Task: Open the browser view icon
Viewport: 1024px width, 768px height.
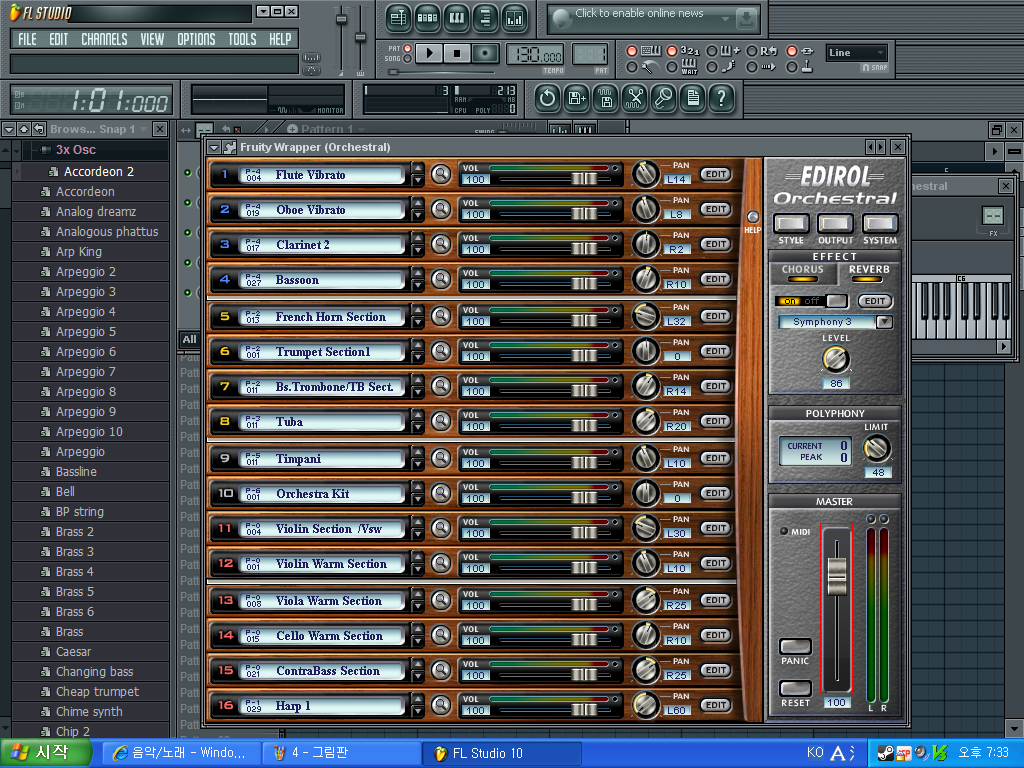Action: (485, 18)
